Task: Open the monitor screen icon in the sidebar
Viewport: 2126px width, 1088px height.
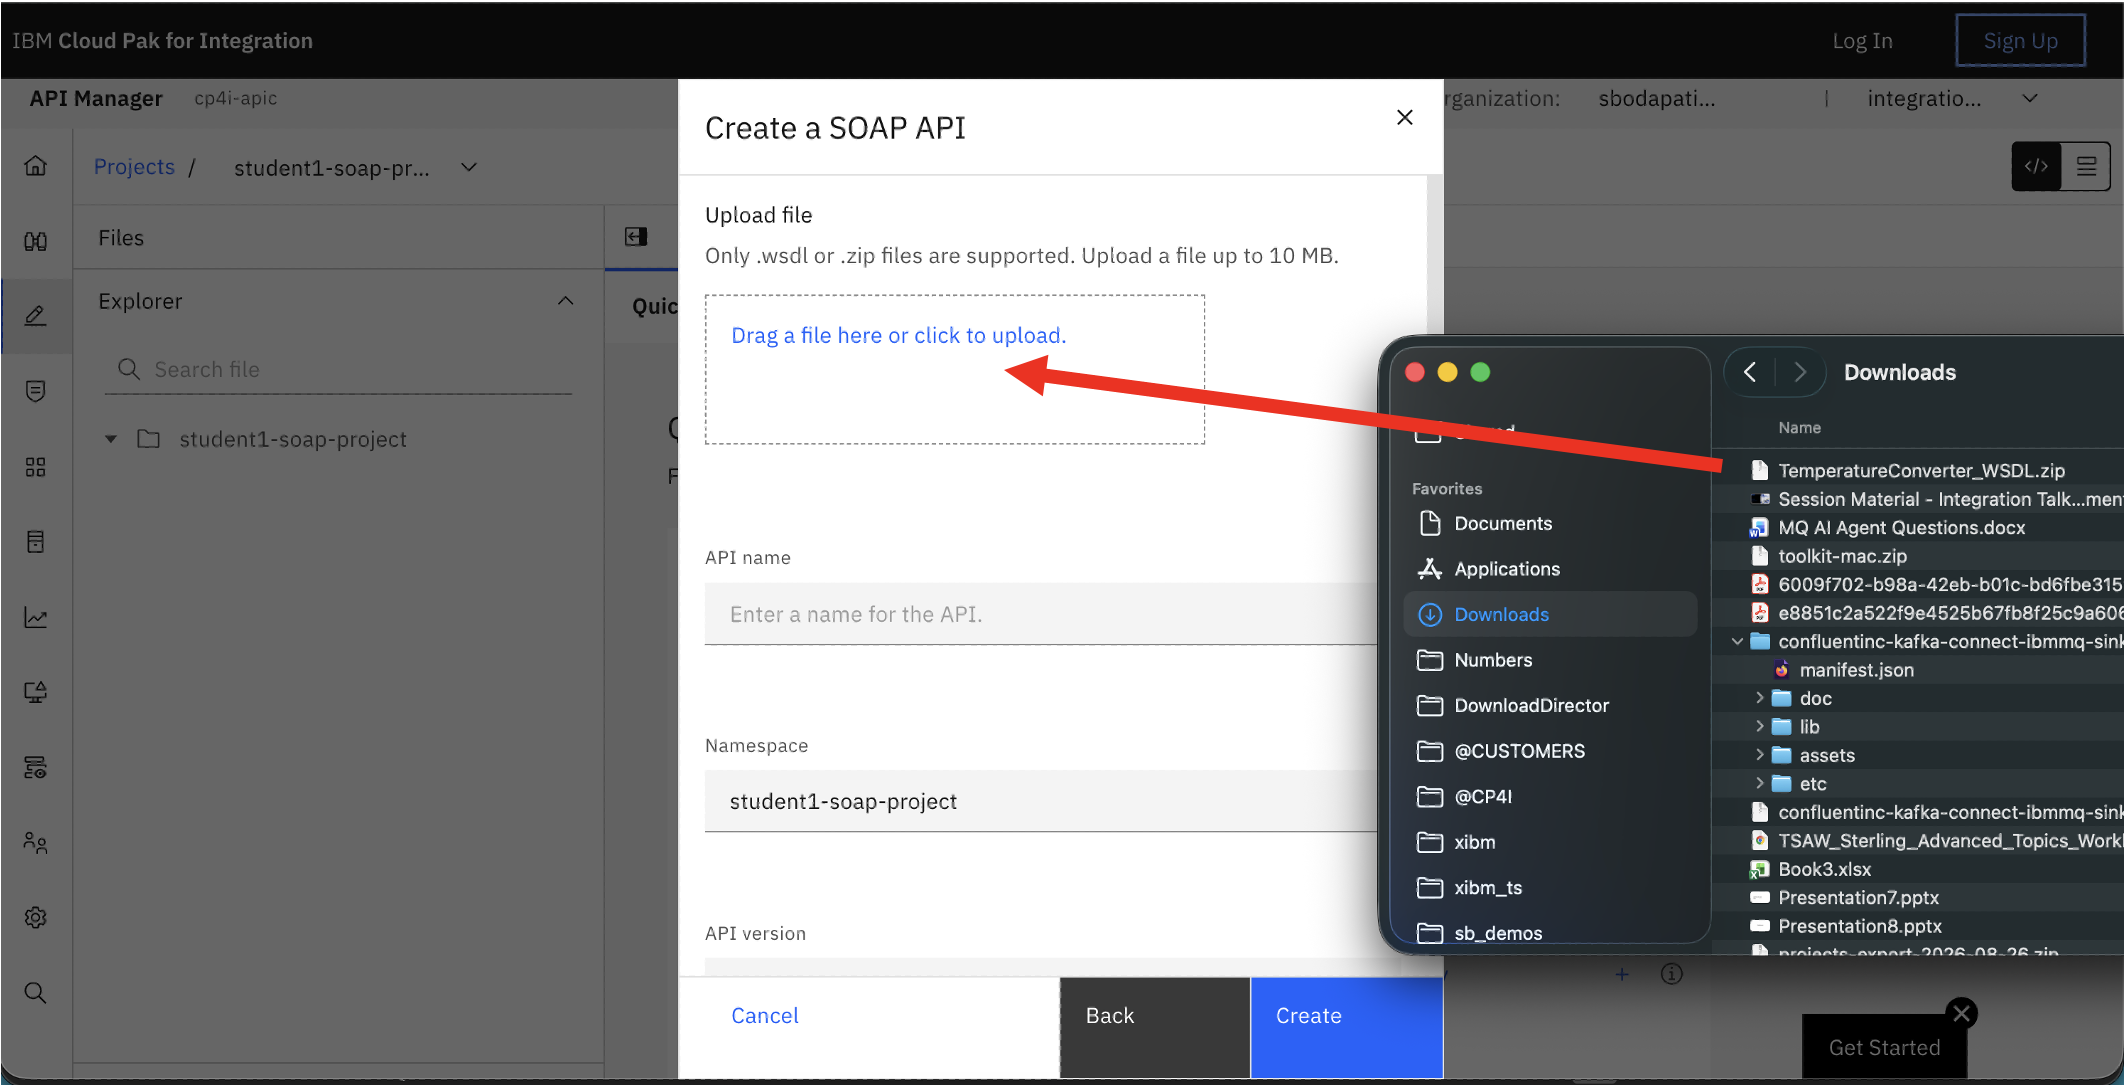Action: (x=36, y=692)
